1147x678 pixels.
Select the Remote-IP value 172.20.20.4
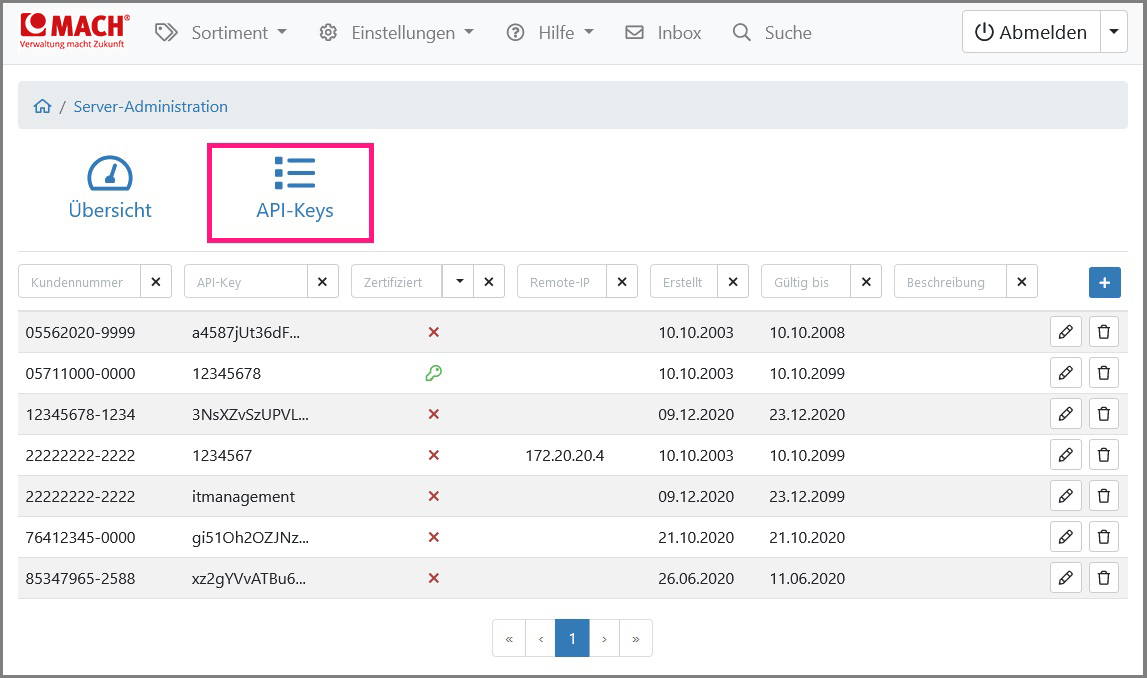click(565, 455)
